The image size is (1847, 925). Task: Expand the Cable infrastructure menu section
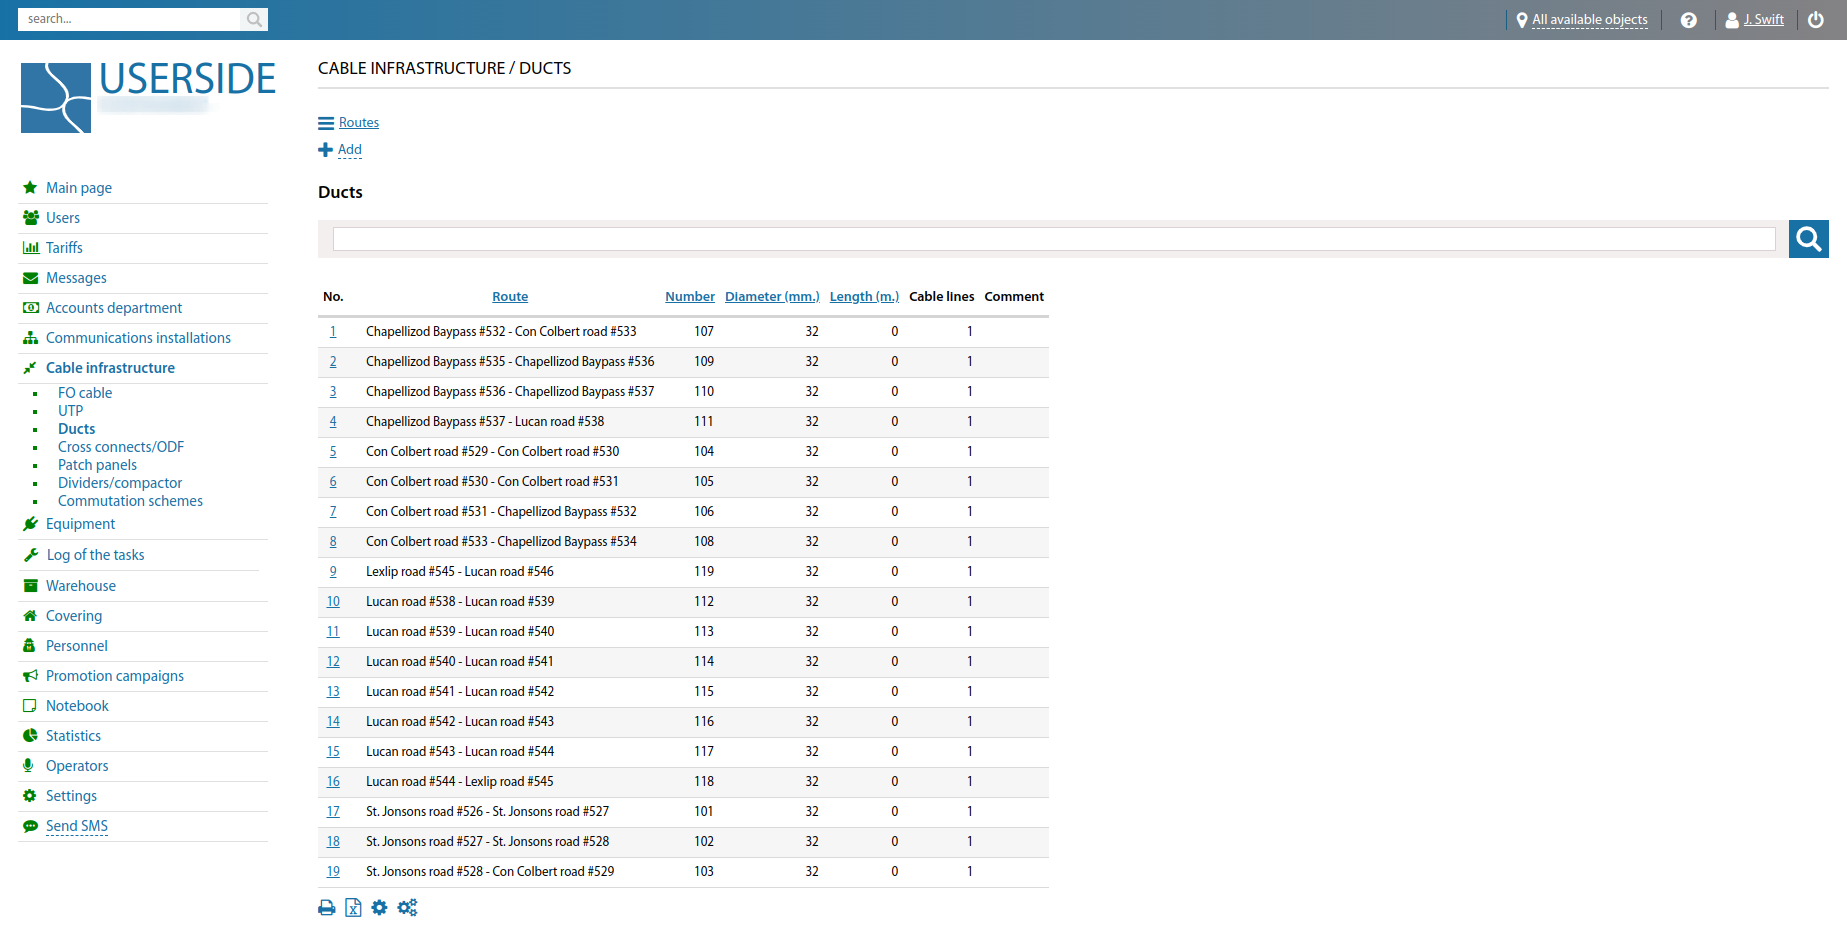pyautogui.click(x=110, y=368)
